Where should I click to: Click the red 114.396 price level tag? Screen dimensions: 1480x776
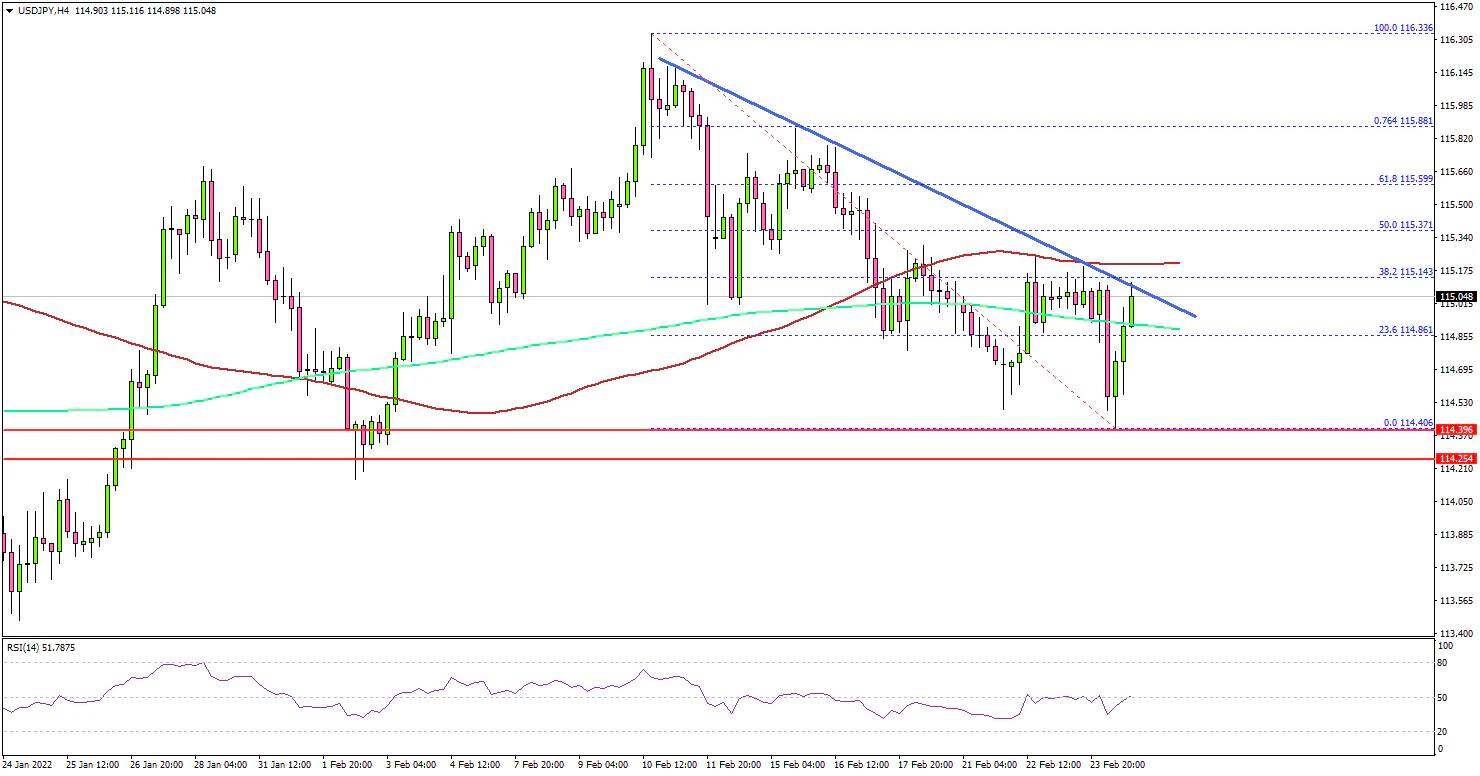pos(1456,430)
